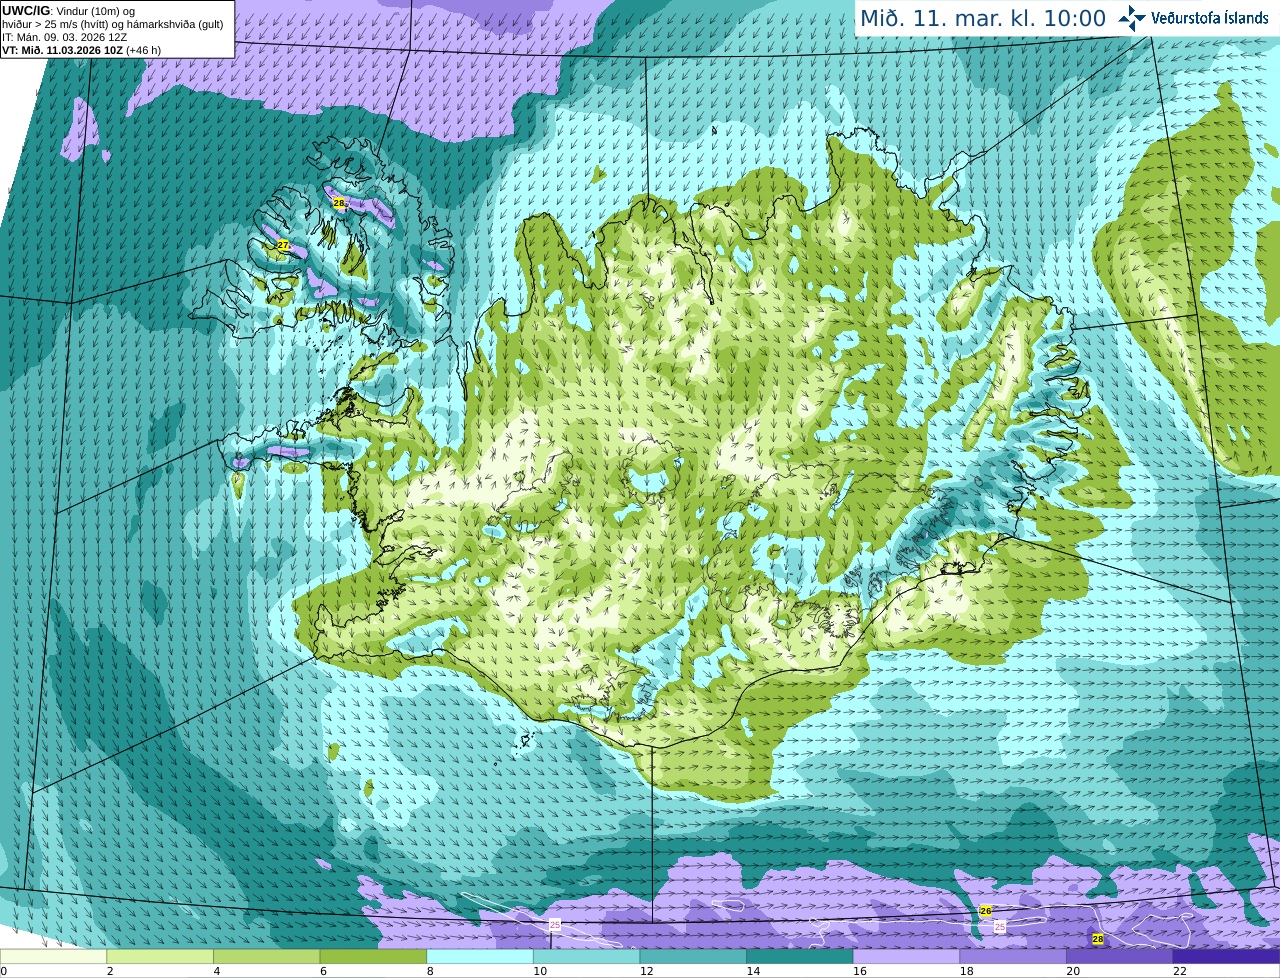The image size is (1280, 978).
Task: Select the 2–4 m/s light yellow-green legend swatch
Action: coord(160,956)
